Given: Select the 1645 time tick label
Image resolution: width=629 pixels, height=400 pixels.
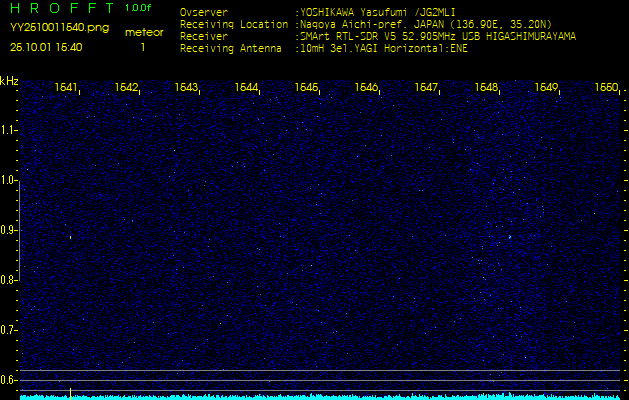Looking at the screenshot, I should coord(307,88).
